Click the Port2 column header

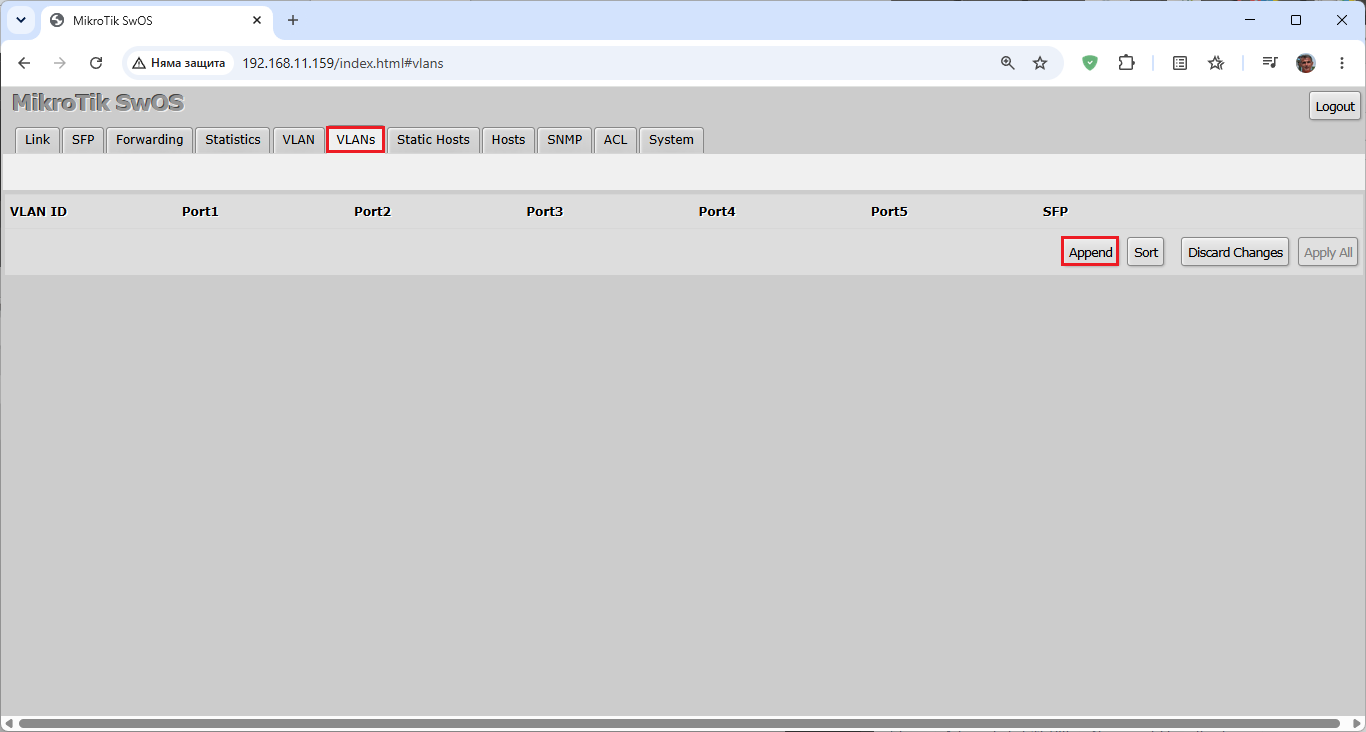pyautogui.click(x=372, y=212)
